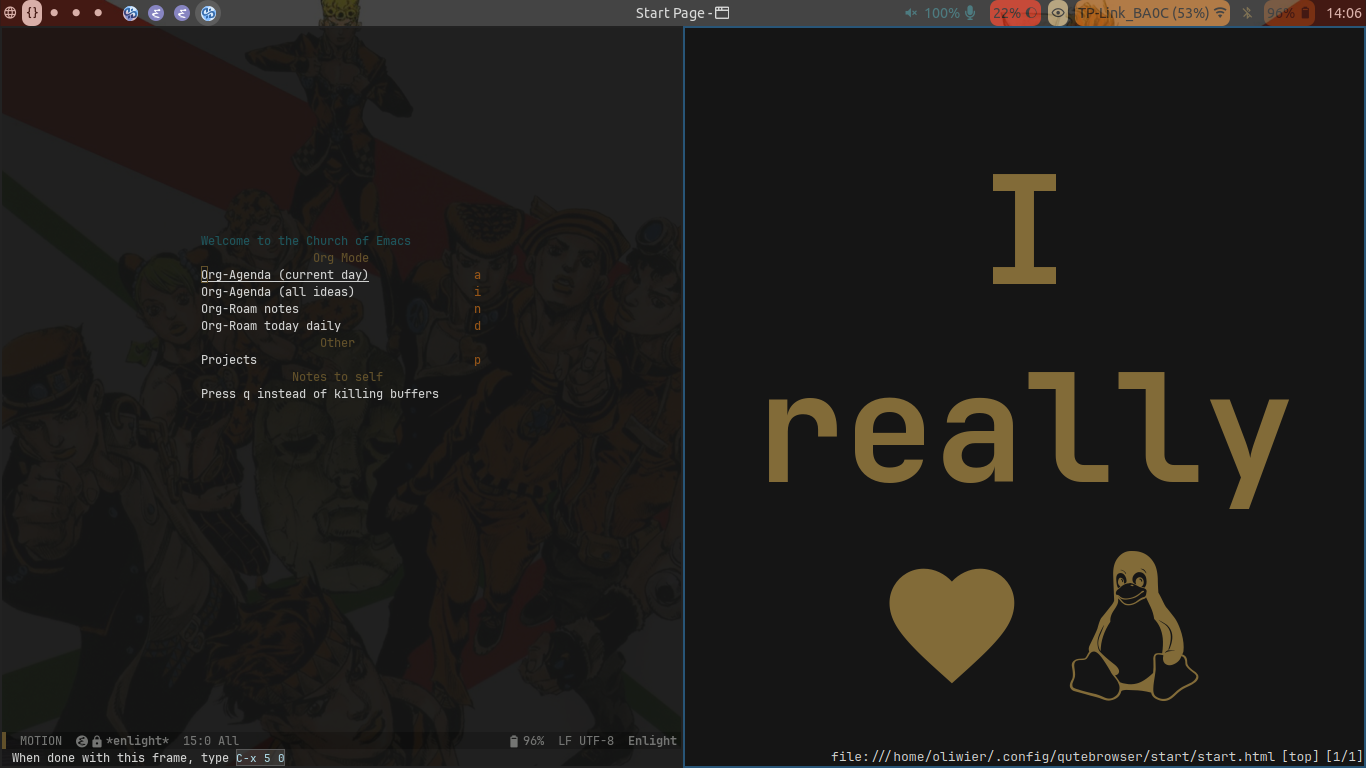Click the C-x 5 0 key hint in echo area
This screenshot has width=1366, height=768.
[261, 758]
